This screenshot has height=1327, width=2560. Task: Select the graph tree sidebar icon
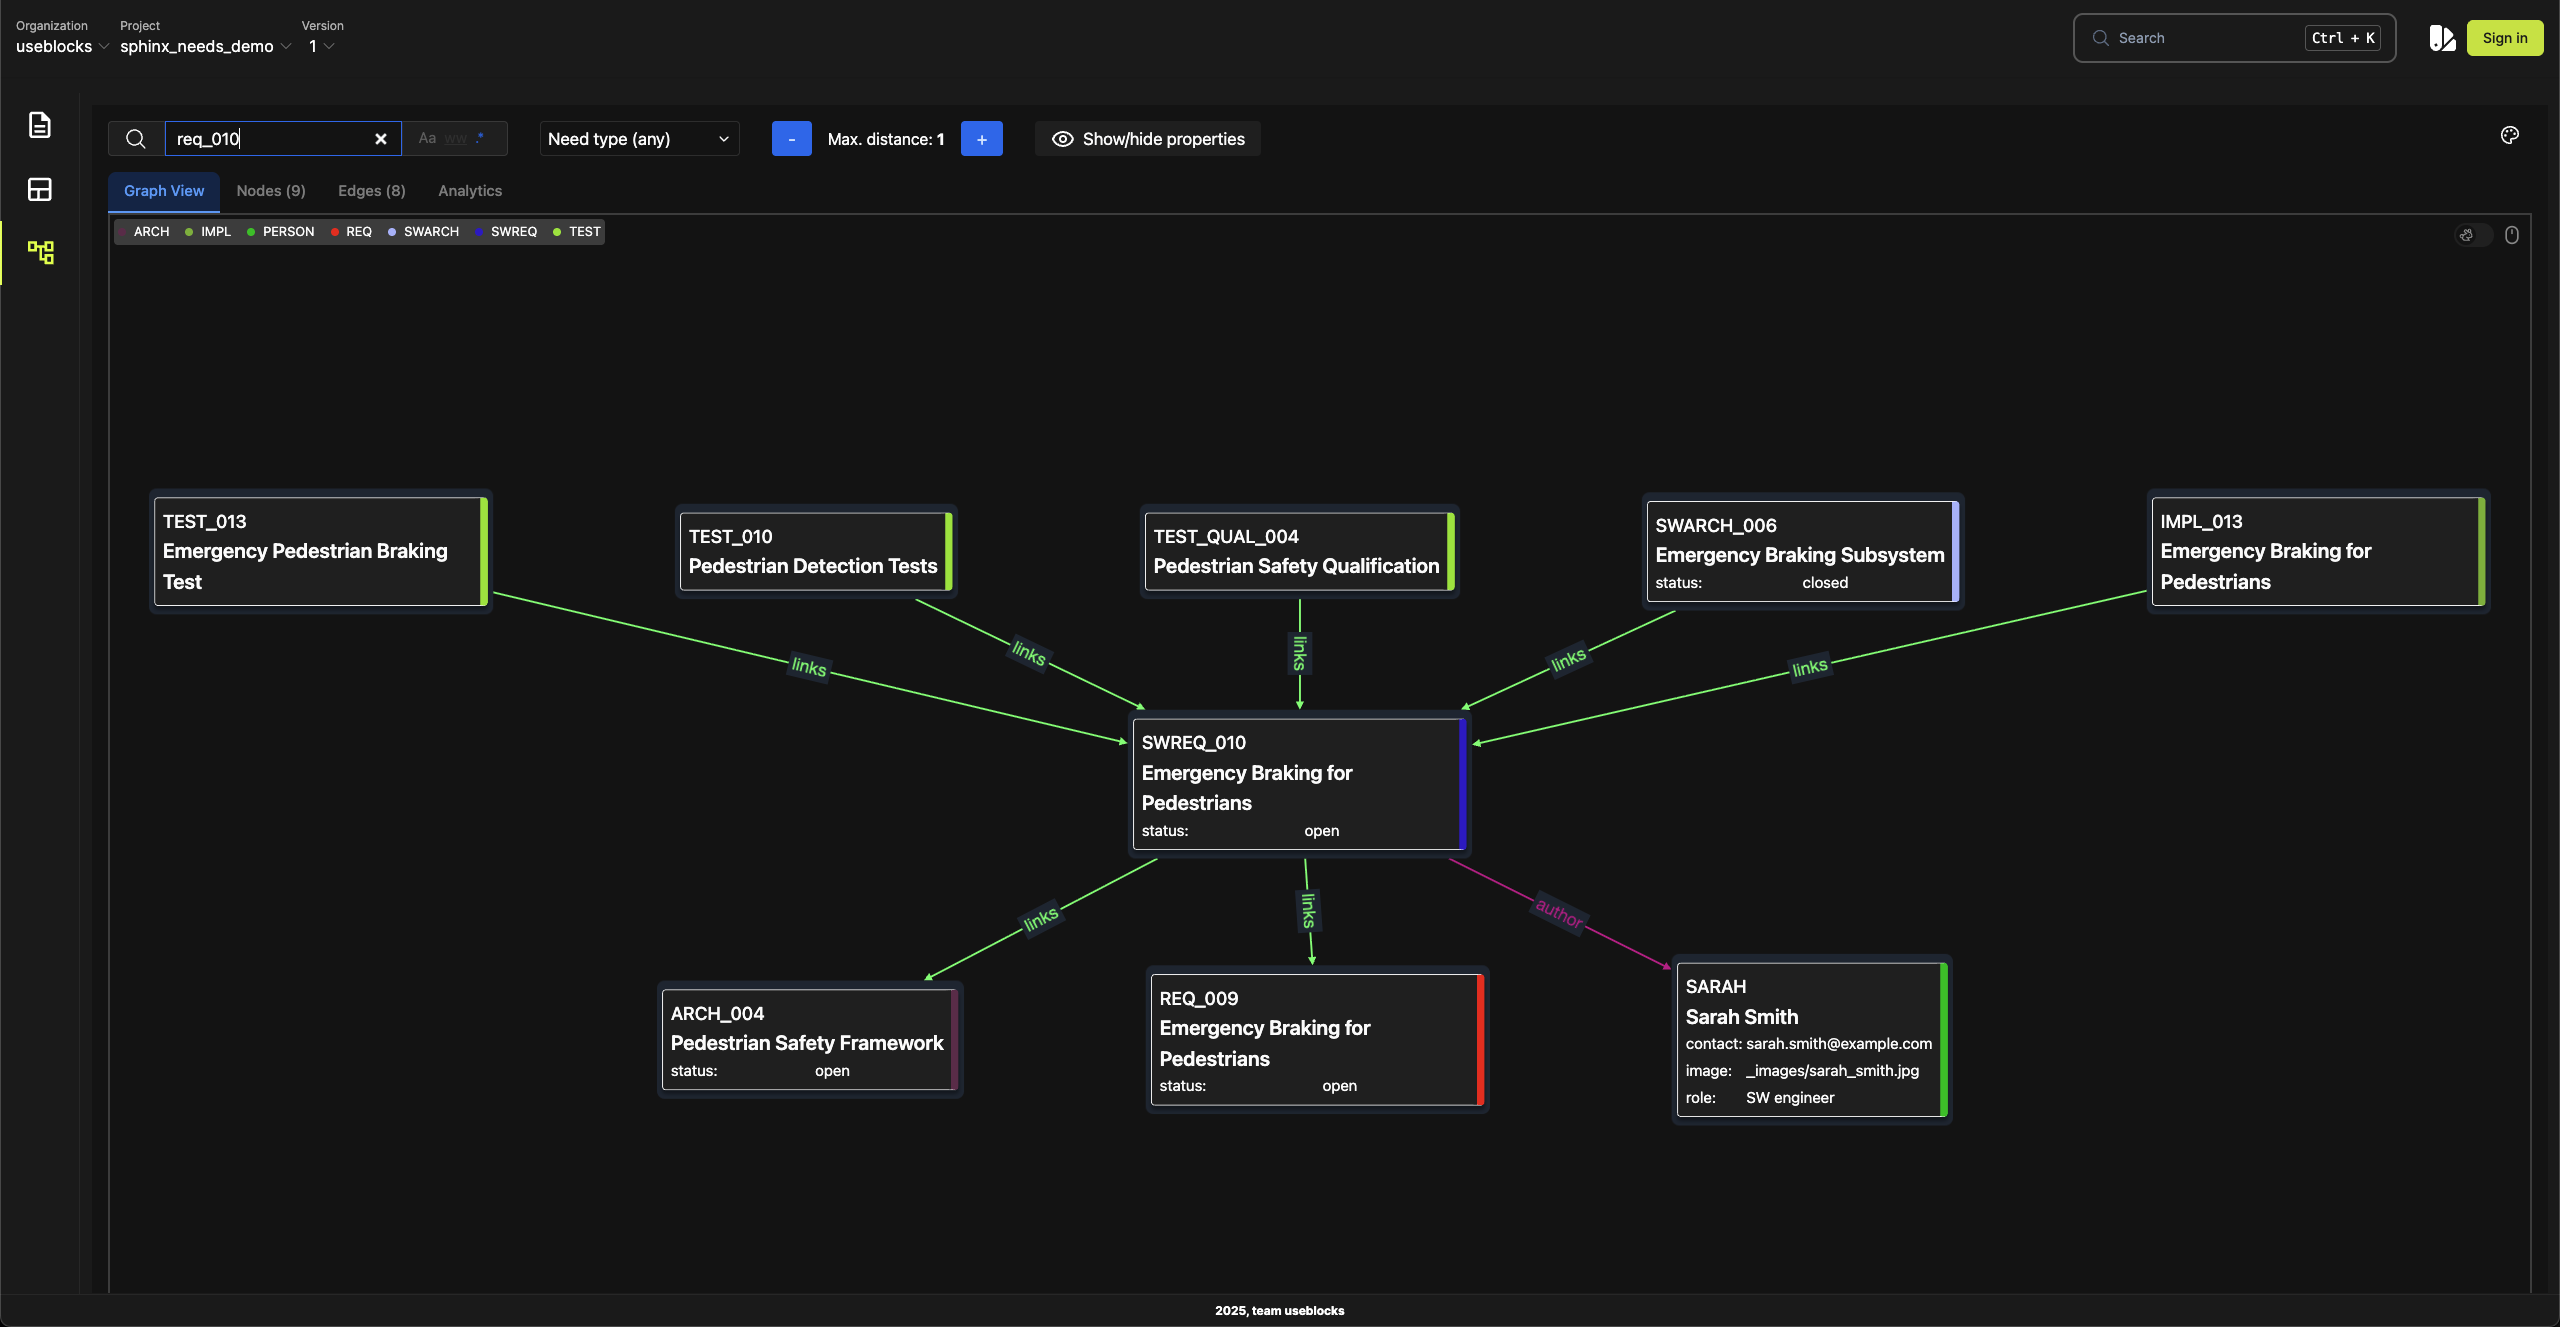coord(40,252)
